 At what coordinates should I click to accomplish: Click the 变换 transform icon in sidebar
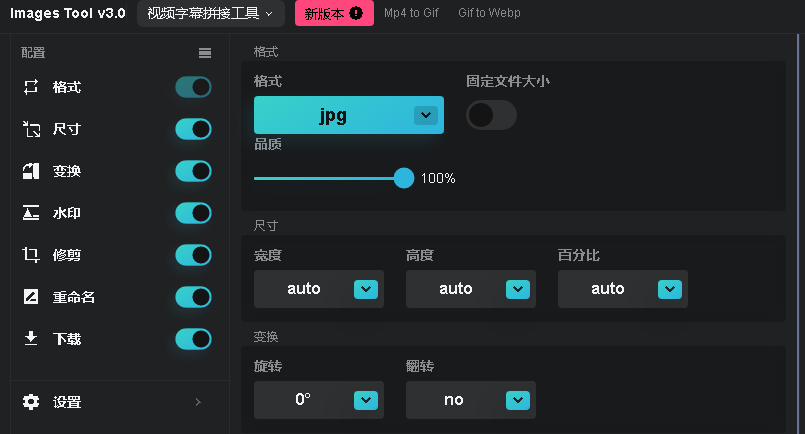(31, 171)
